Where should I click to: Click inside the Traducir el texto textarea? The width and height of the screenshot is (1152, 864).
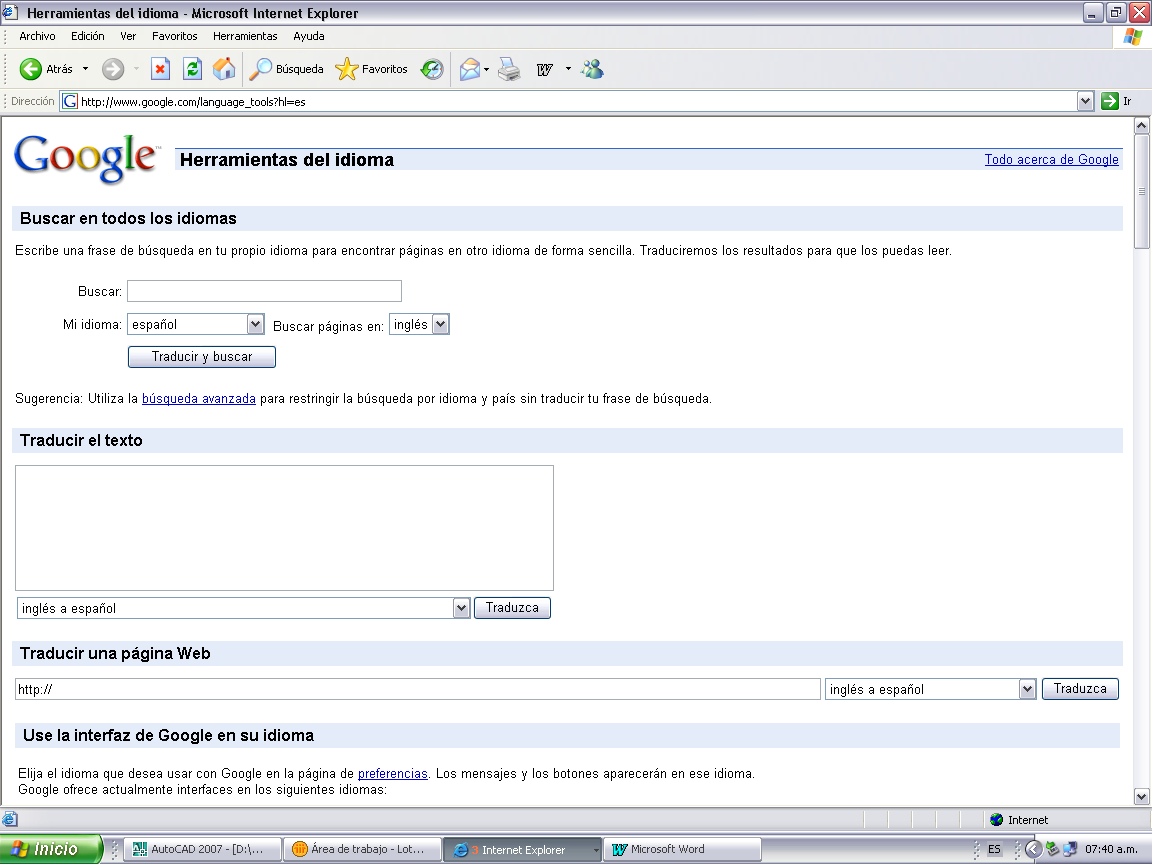pyautogui.click(x=284, y=528)
